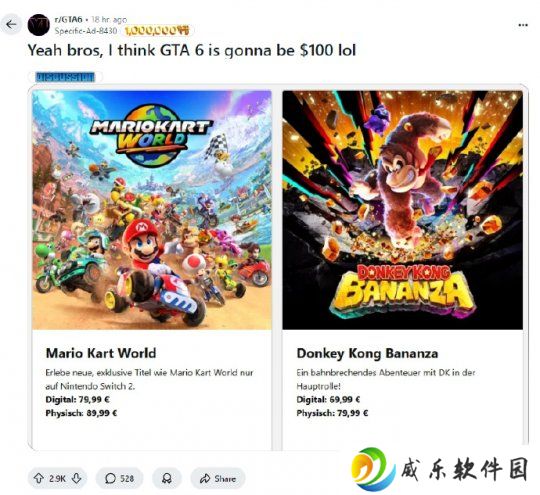The width and height of the screenshot is (540, 495).
Task: Click the 1,000,000 user flair badge
Action: point(157,31)
